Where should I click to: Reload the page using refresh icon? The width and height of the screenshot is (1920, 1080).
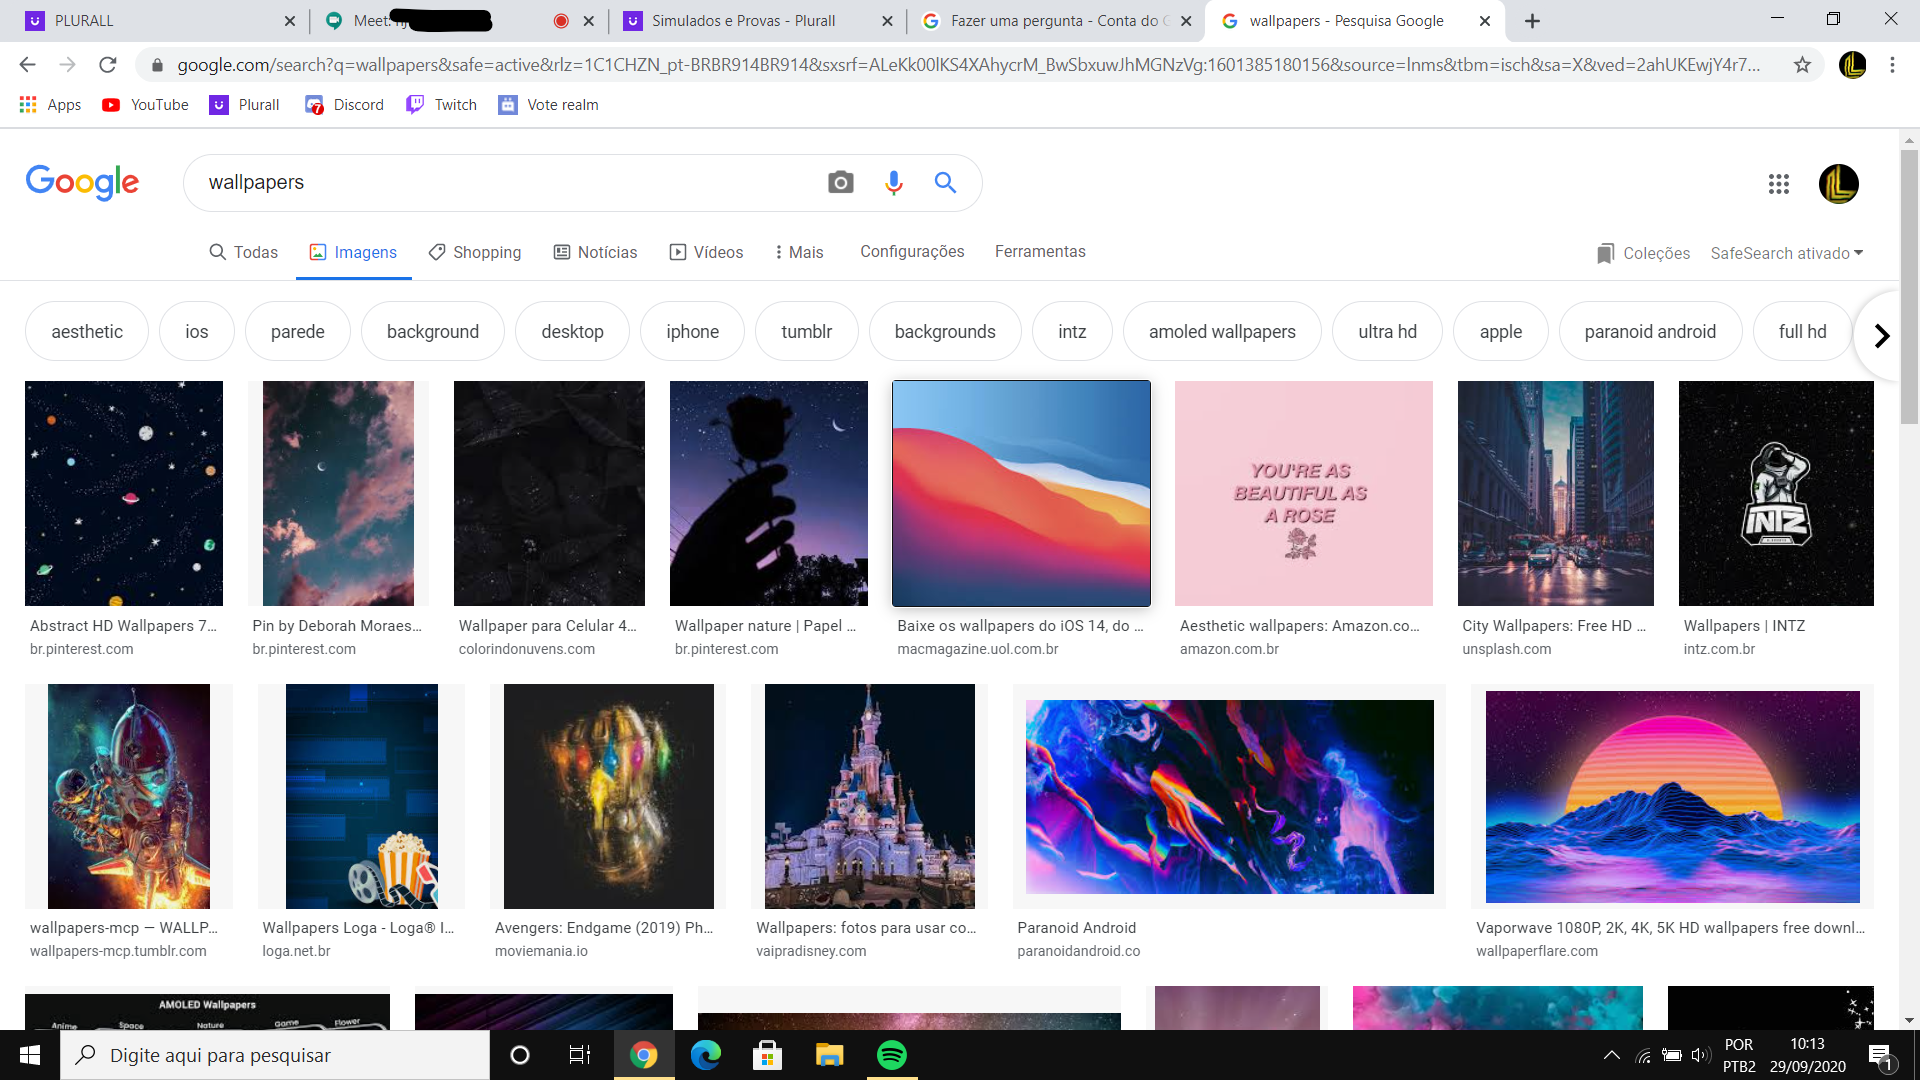point(108,65)
